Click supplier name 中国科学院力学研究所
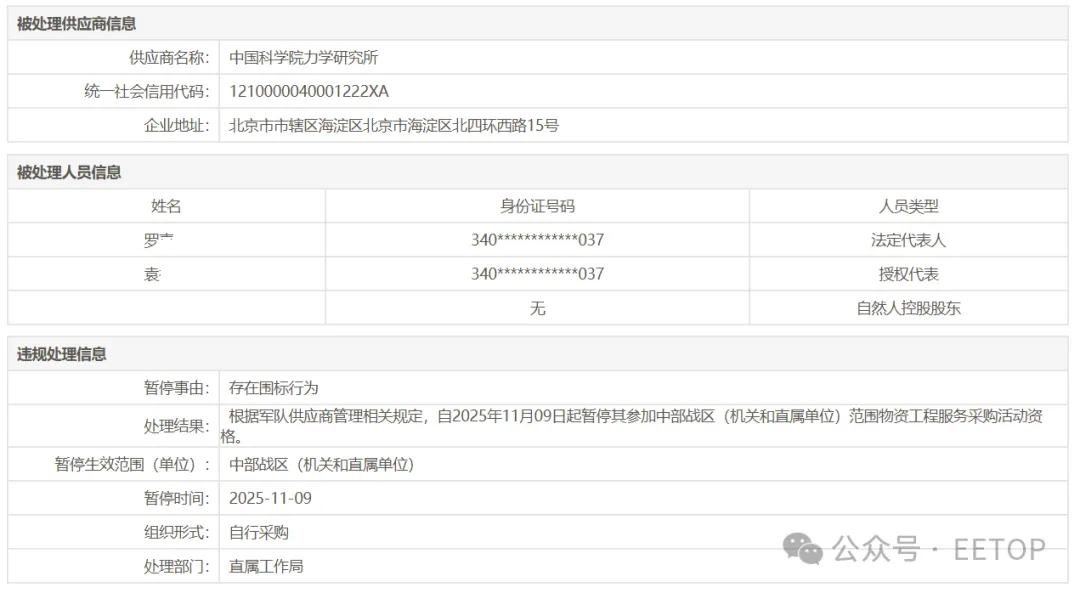Screen dimensions: 1080x593 (304, 58)
